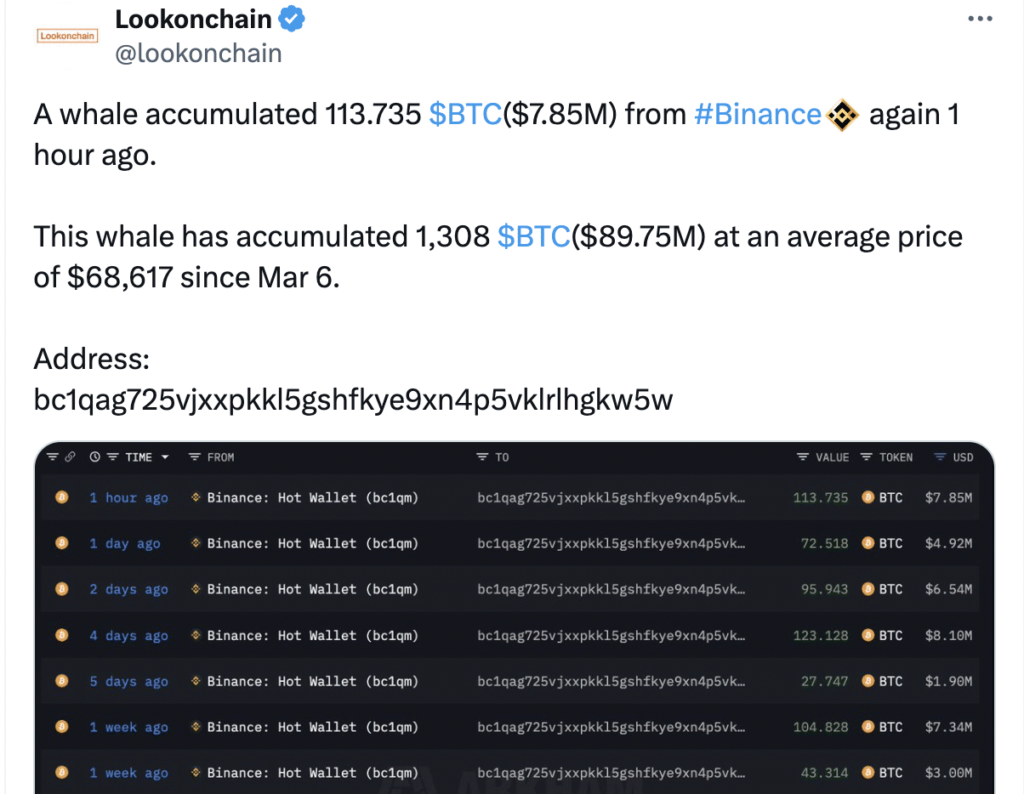Click the Binance logo emoji in the tweet
Screen dimensions: 1024x794
point(844,116)
